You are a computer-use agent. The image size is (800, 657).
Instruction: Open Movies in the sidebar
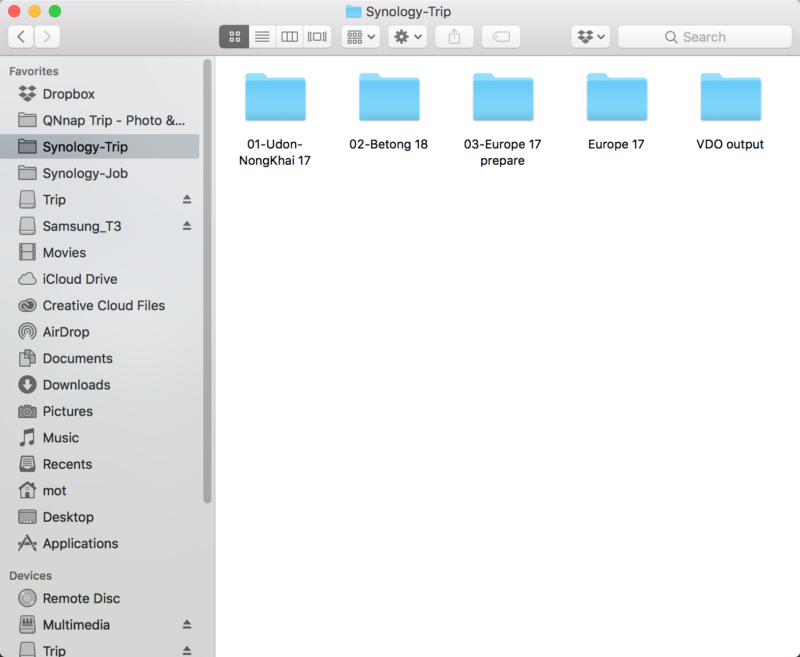pos(100,252)
